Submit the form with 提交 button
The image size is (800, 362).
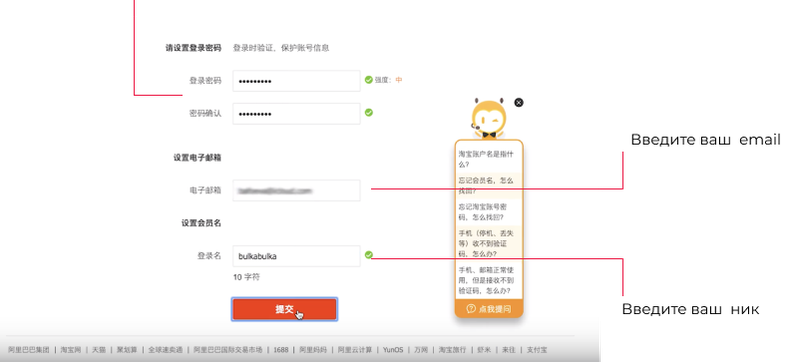[x=284, y=309]
